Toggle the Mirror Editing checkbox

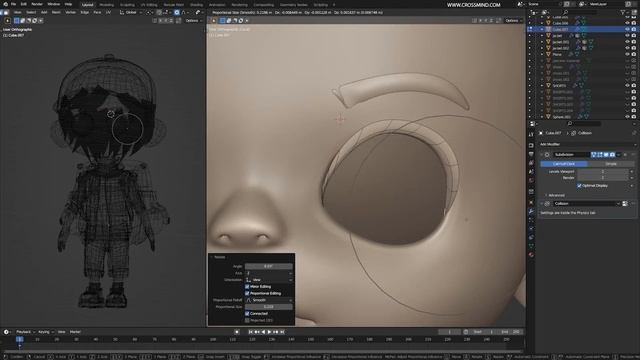click(247, 287)
